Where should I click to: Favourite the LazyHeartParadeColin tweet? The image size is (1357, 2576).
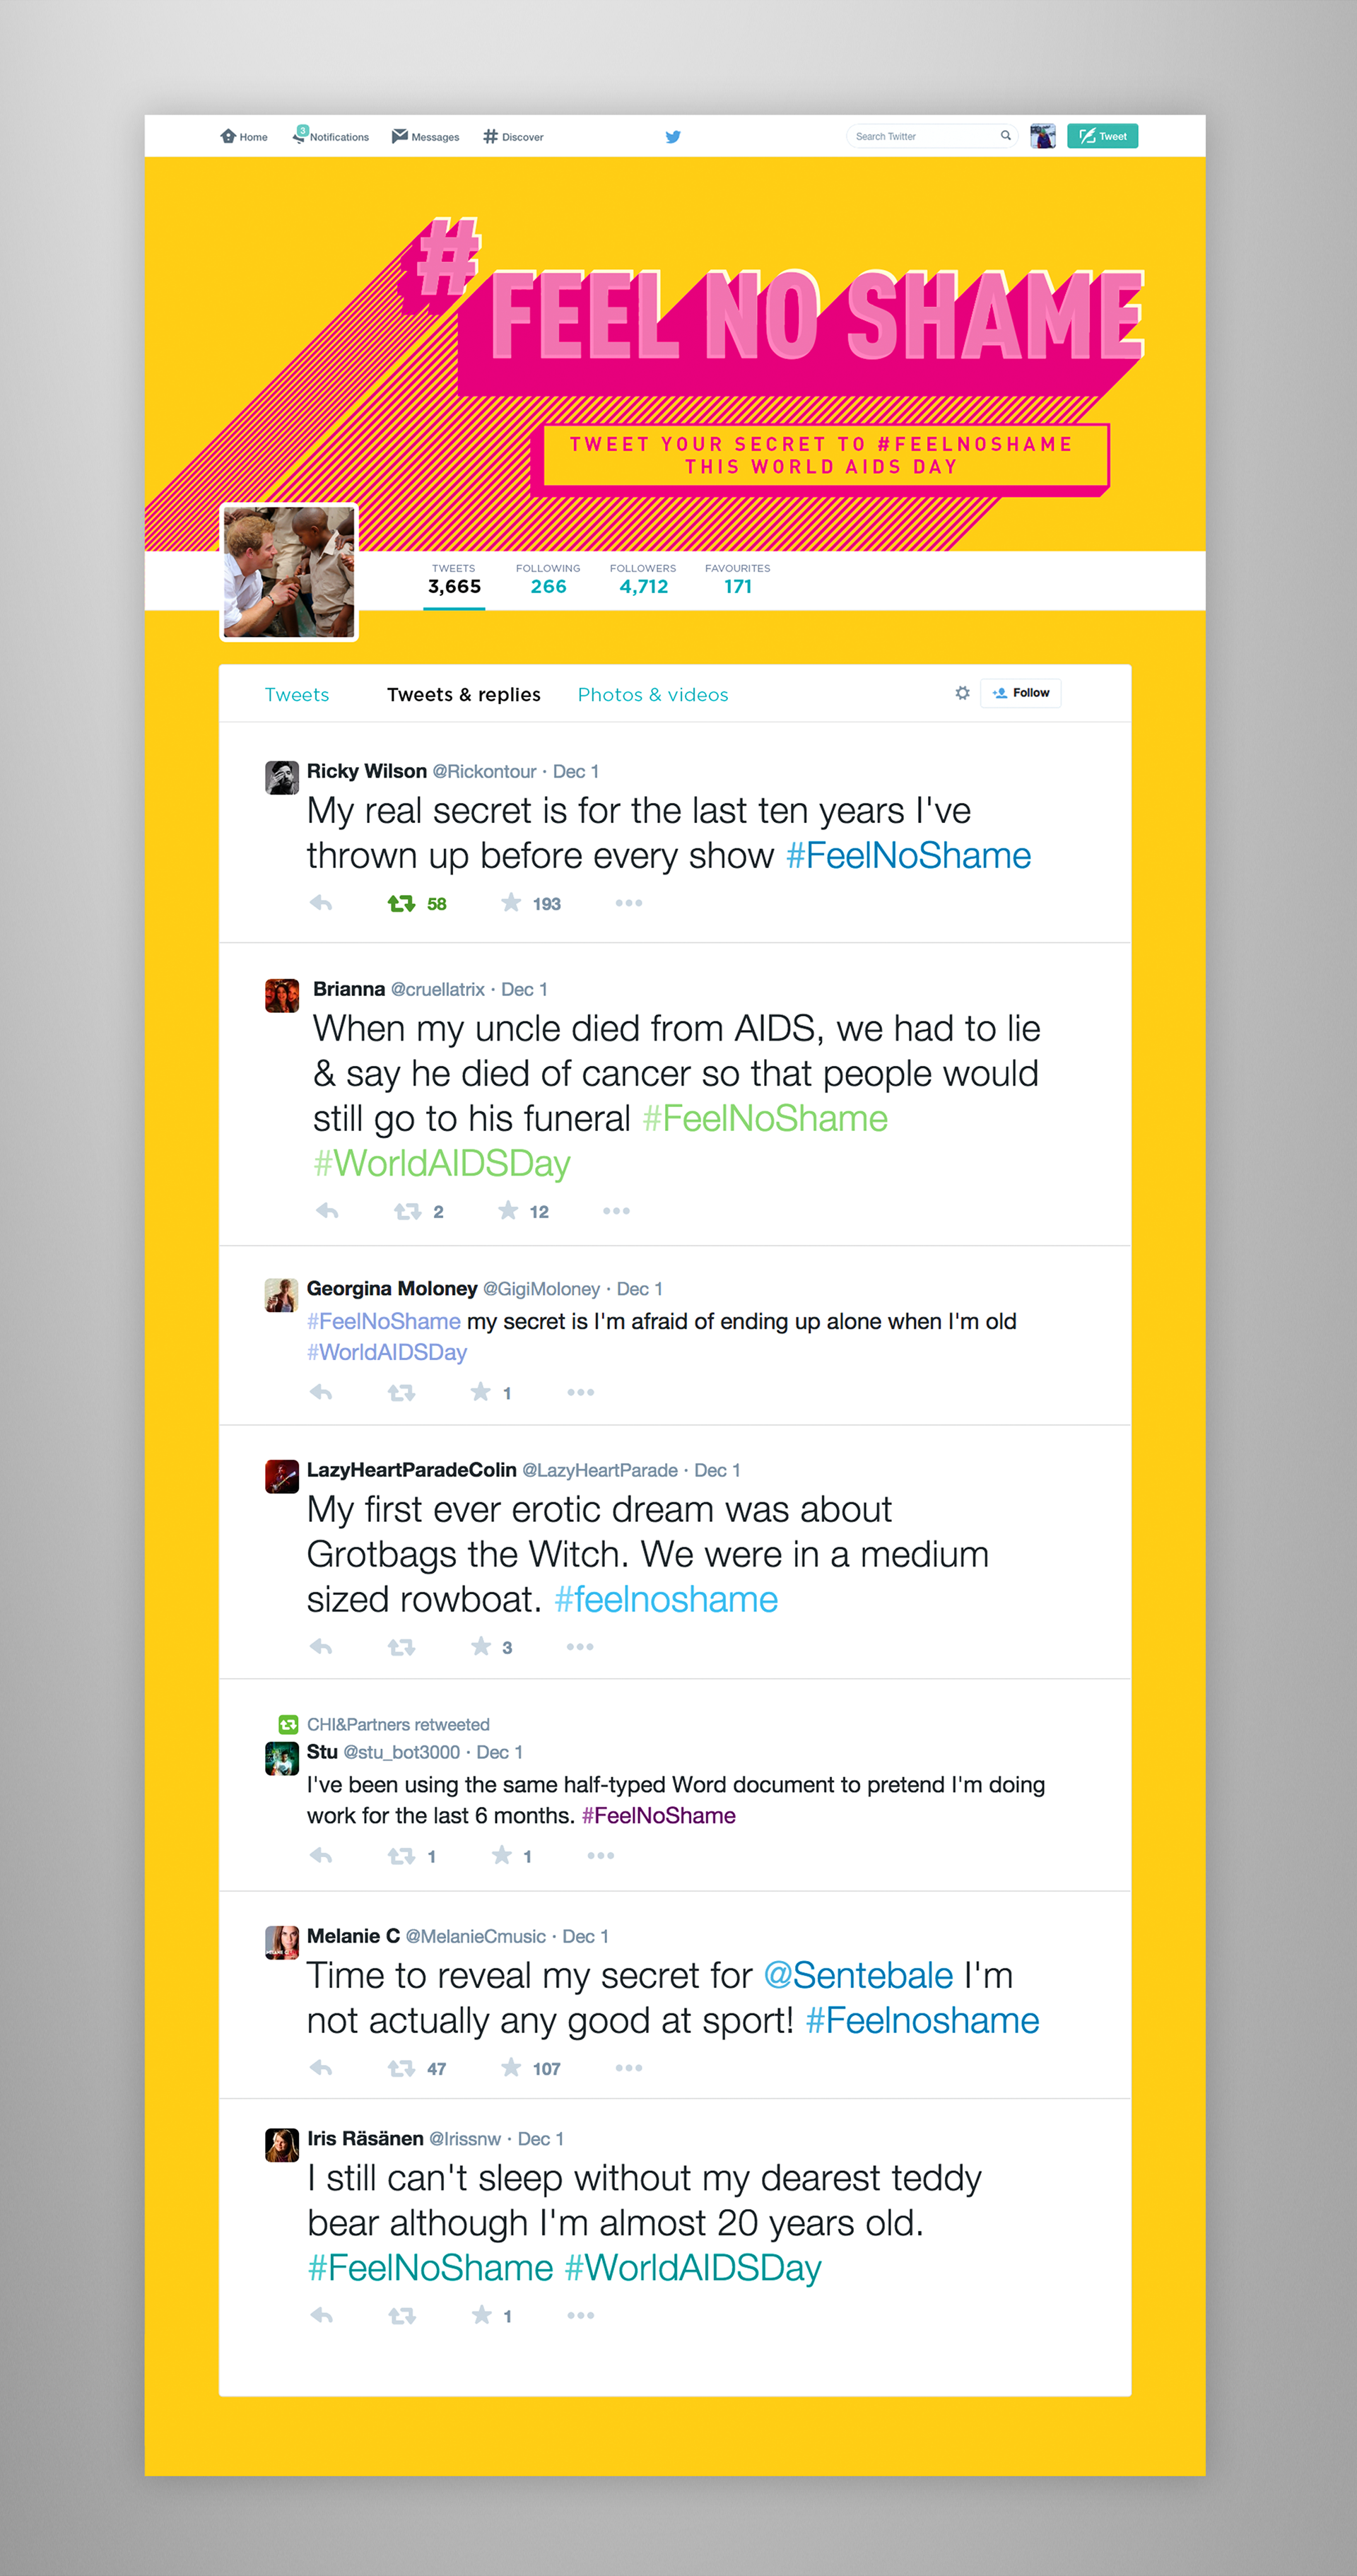pos(481,1646)
